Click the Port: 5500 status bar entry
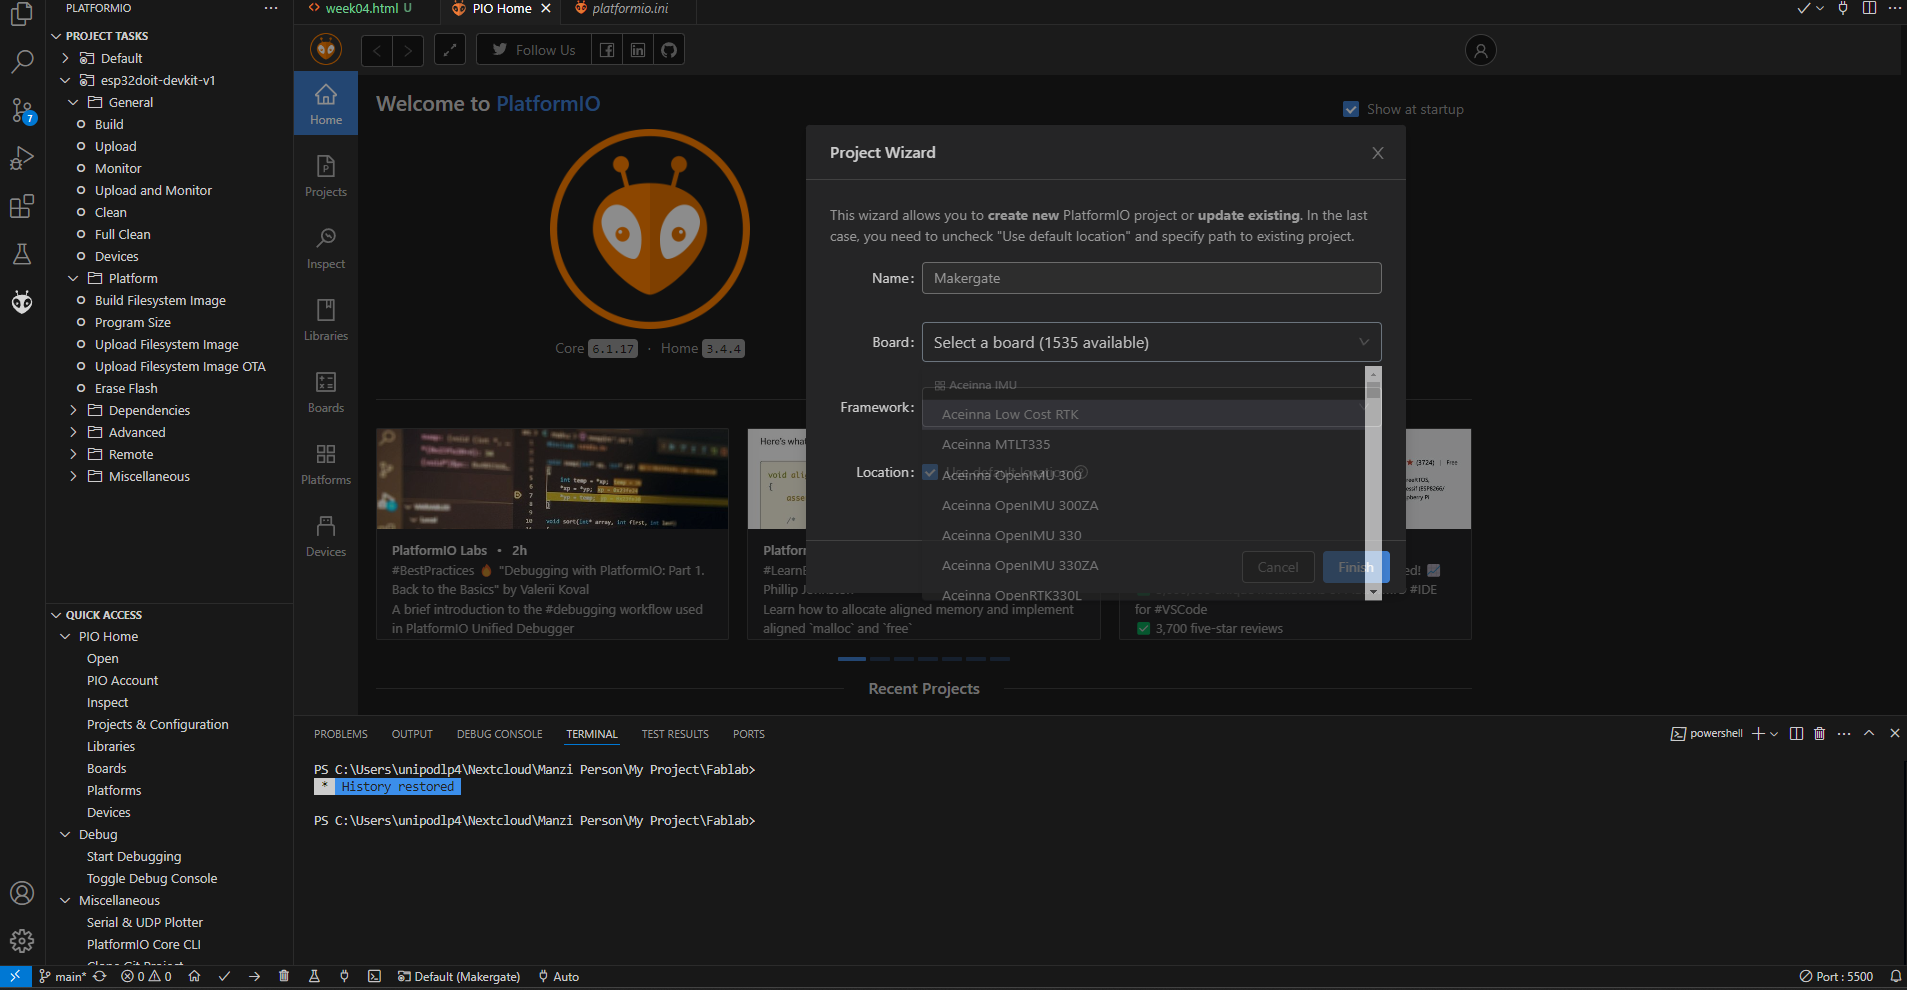This screenshot has width=1907, height=990. pyautogui.click(x=1836, y=977)
